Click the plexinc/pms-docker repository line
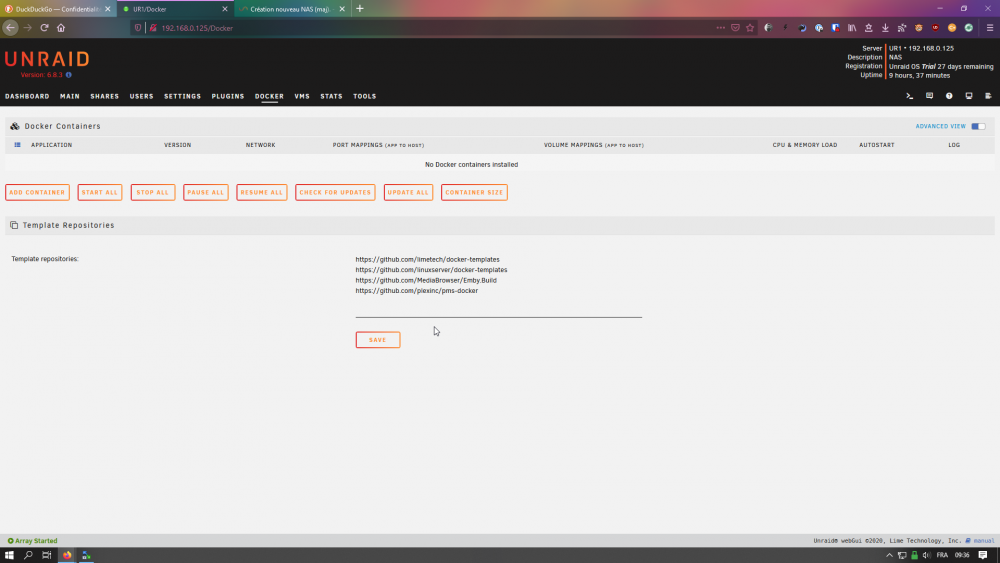Viewport: 1000px width, 563px height. pos(416,290)
